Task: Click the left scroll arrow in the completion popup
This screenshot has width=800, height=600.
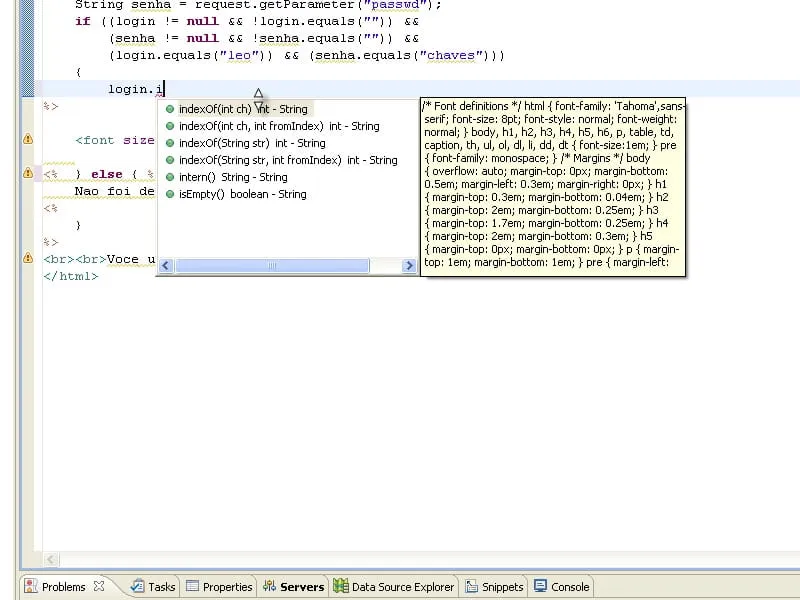Action: (x=167, y=266)
